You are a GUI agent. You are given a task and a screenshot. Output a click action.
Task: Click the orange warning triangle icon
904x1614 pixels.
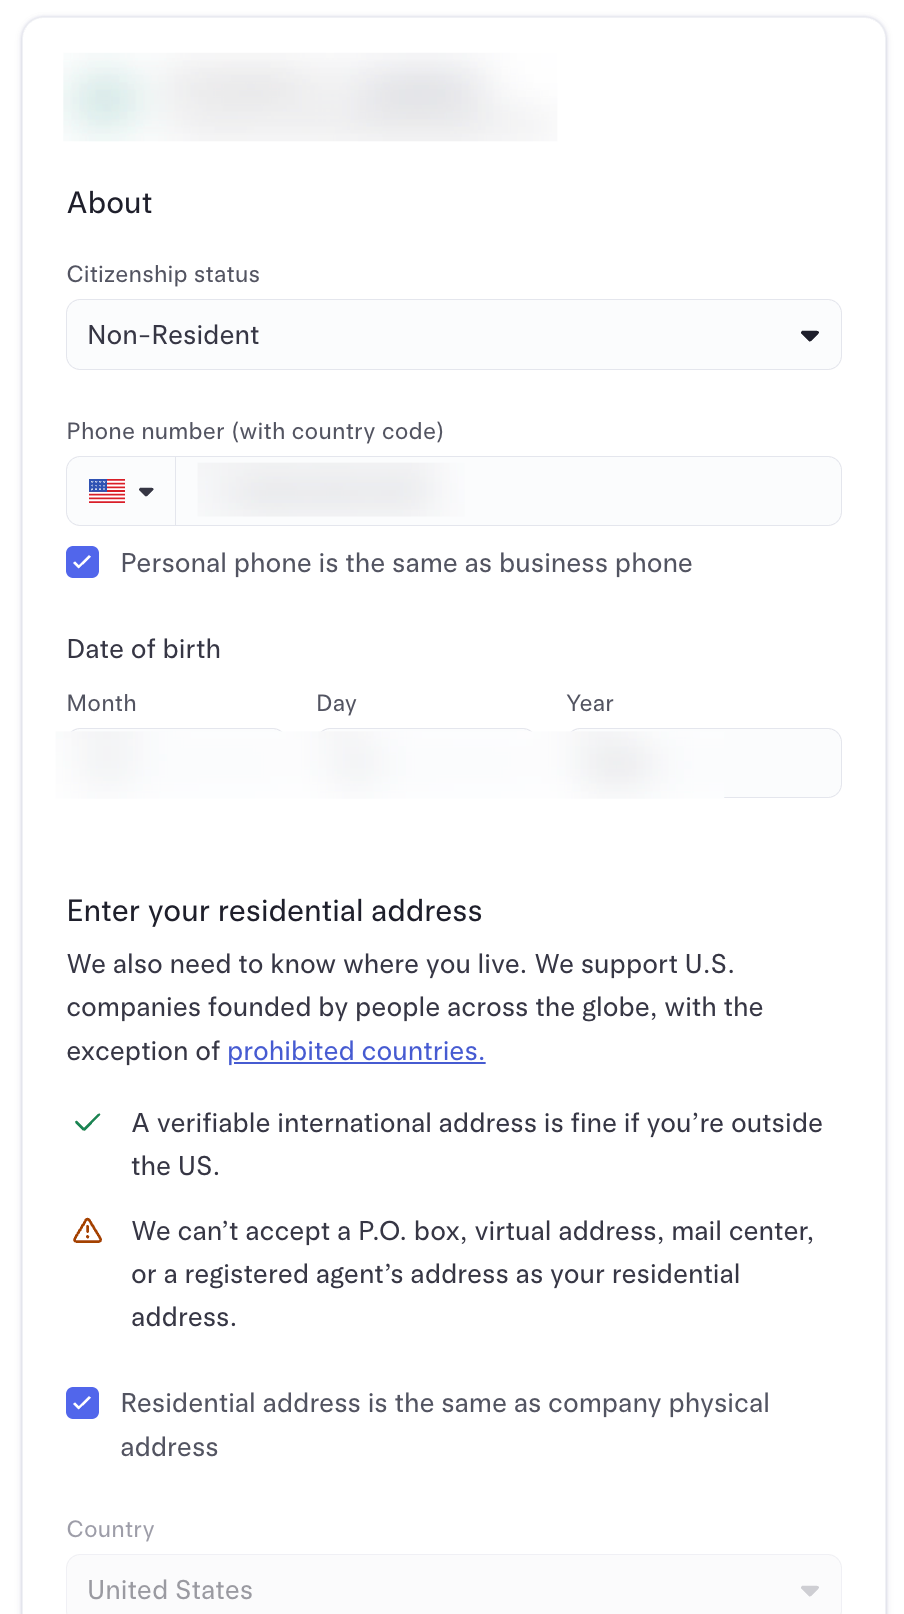click(x=88, y=1231)
